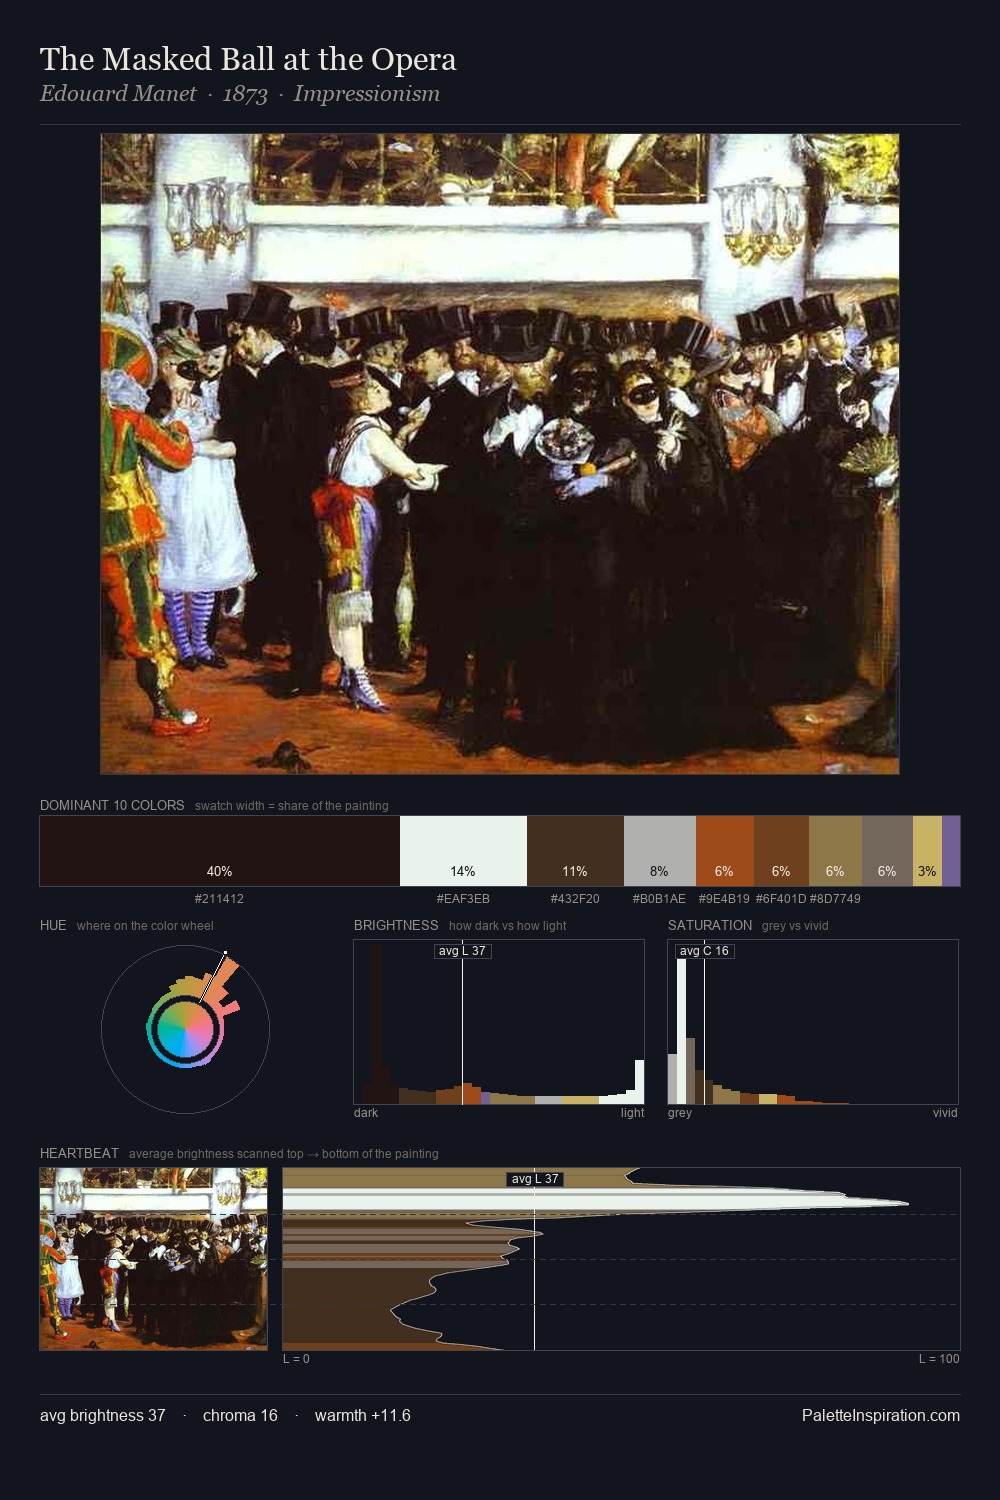
Task: Open the PaletteInspiration.com link
Action: pos(881,1415)
